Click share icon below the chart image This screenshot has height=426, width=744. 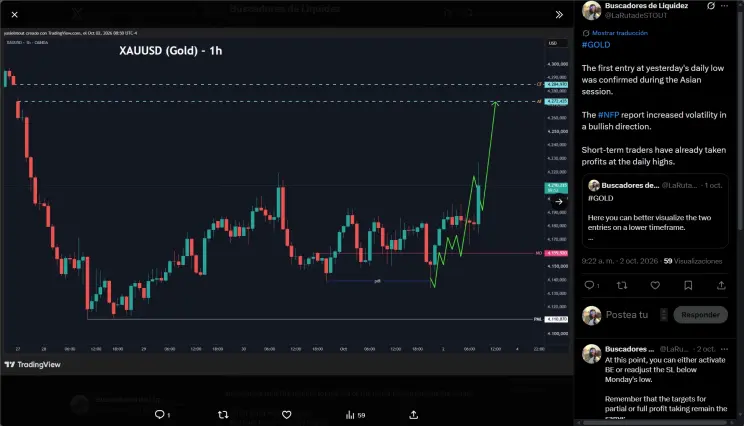pos(414,415)
